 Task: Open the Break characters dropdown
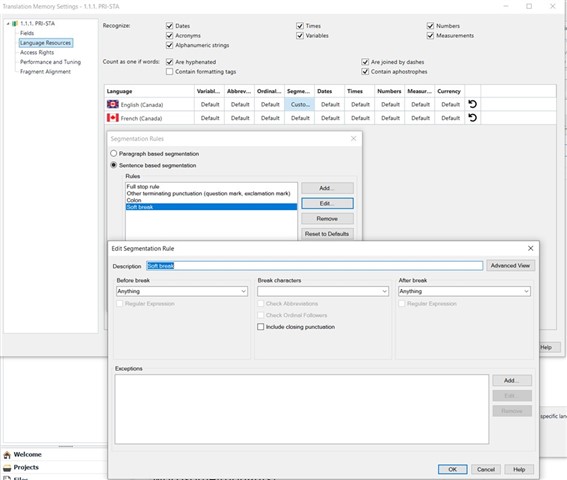tap(323, 291)
